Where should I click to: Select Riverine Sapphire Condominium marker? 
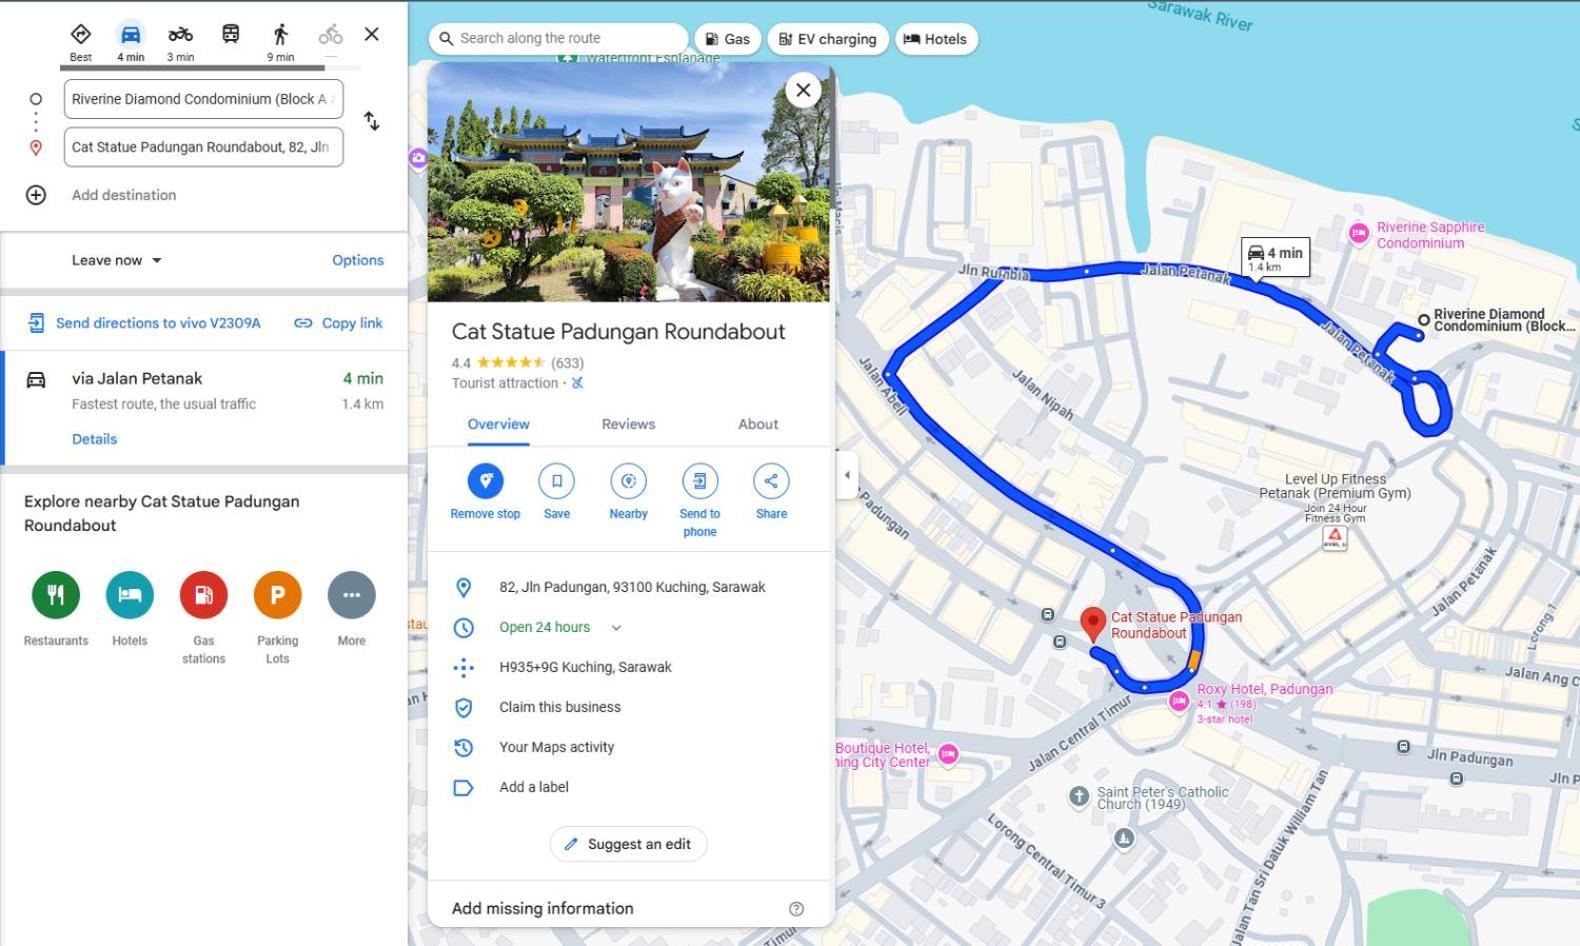pyautogui.click(x=1358, y=233)
